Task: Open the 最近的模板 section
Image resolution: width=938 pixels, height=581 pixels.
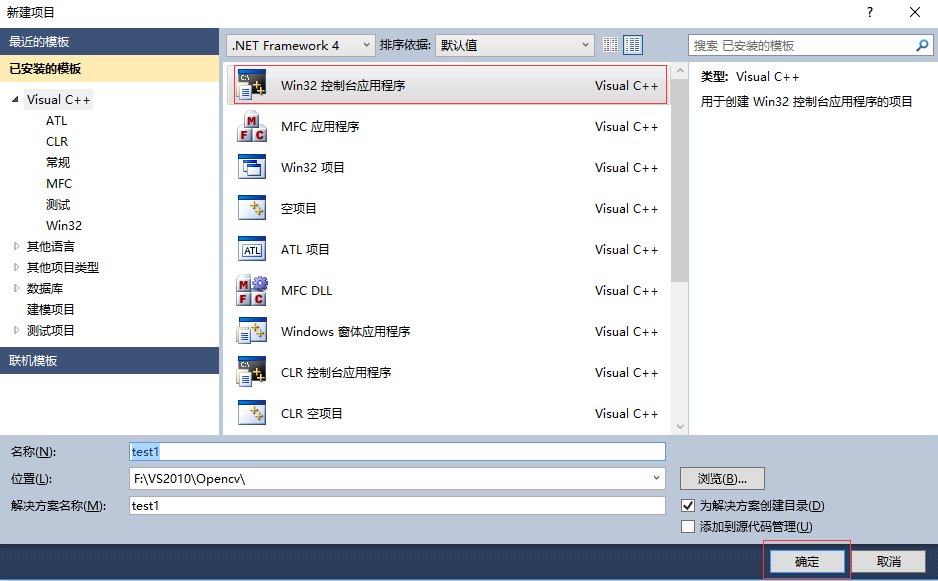Action: pos(109,41)
